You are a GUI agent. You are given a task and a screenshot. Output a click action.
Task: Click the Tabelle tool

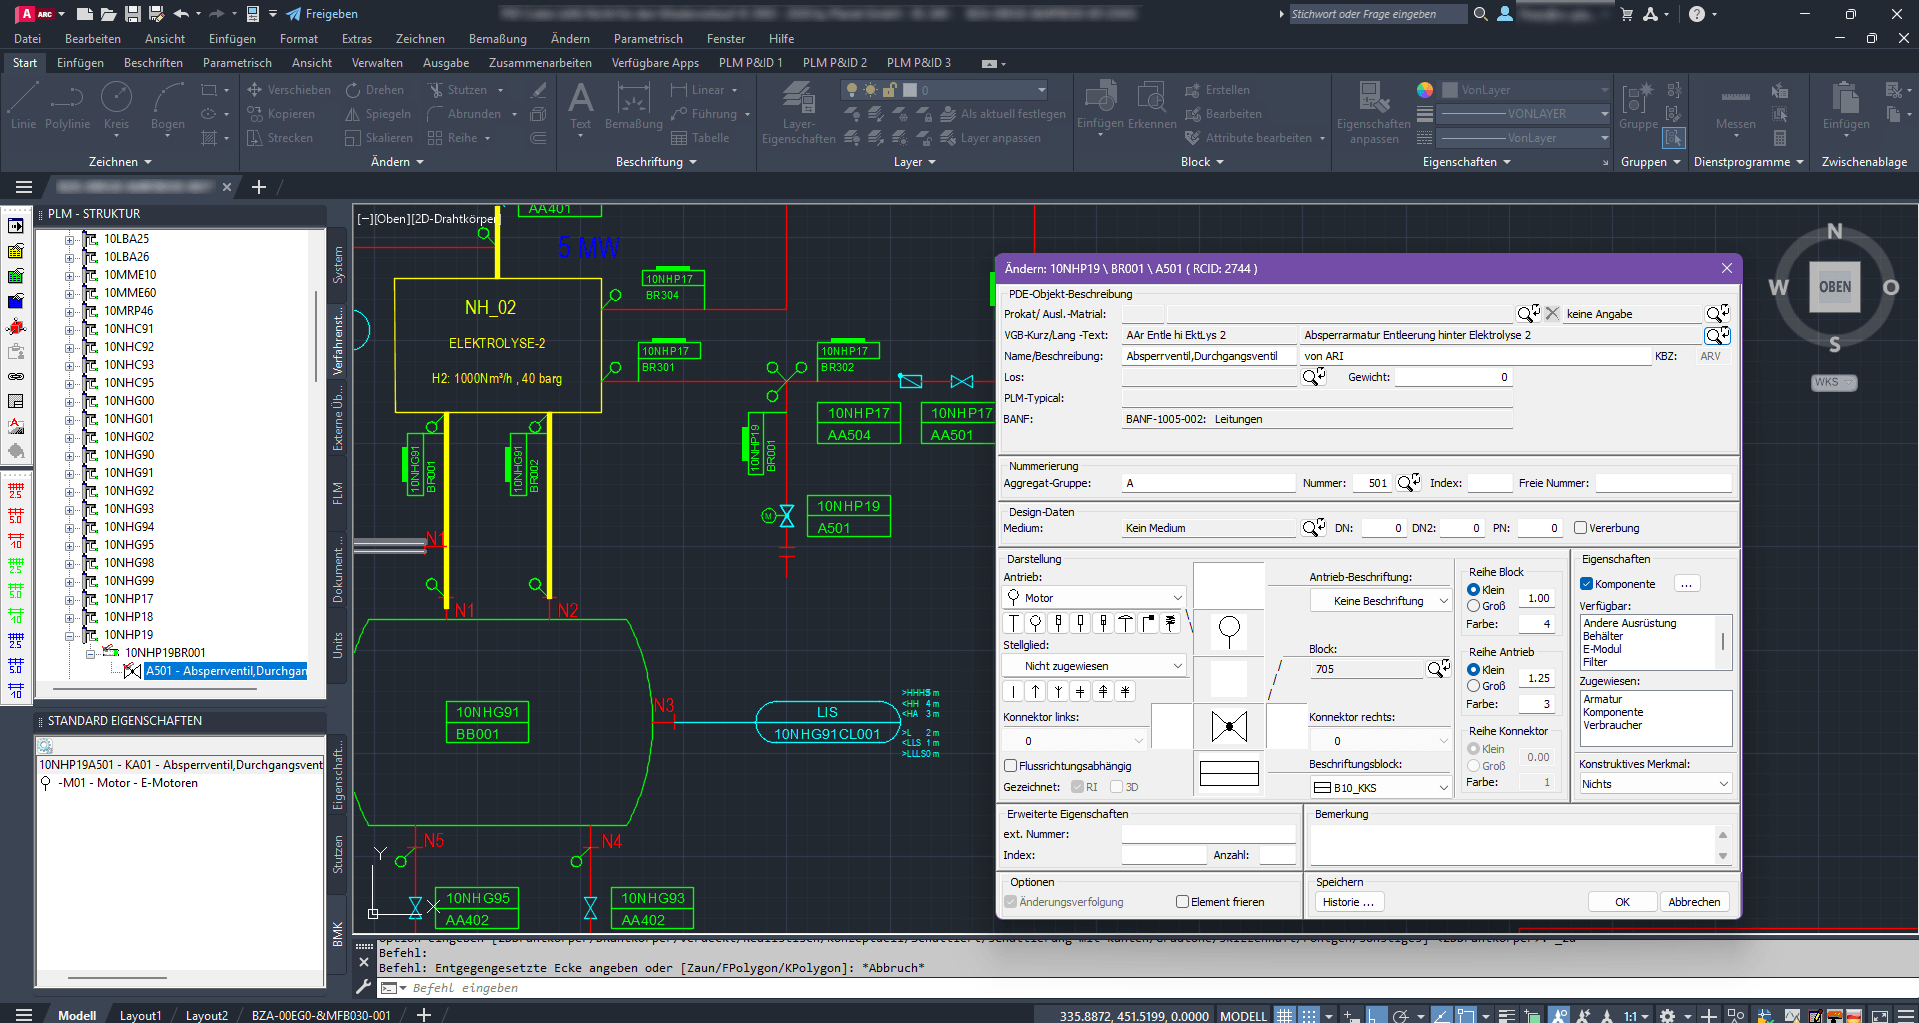pos(700,138)
